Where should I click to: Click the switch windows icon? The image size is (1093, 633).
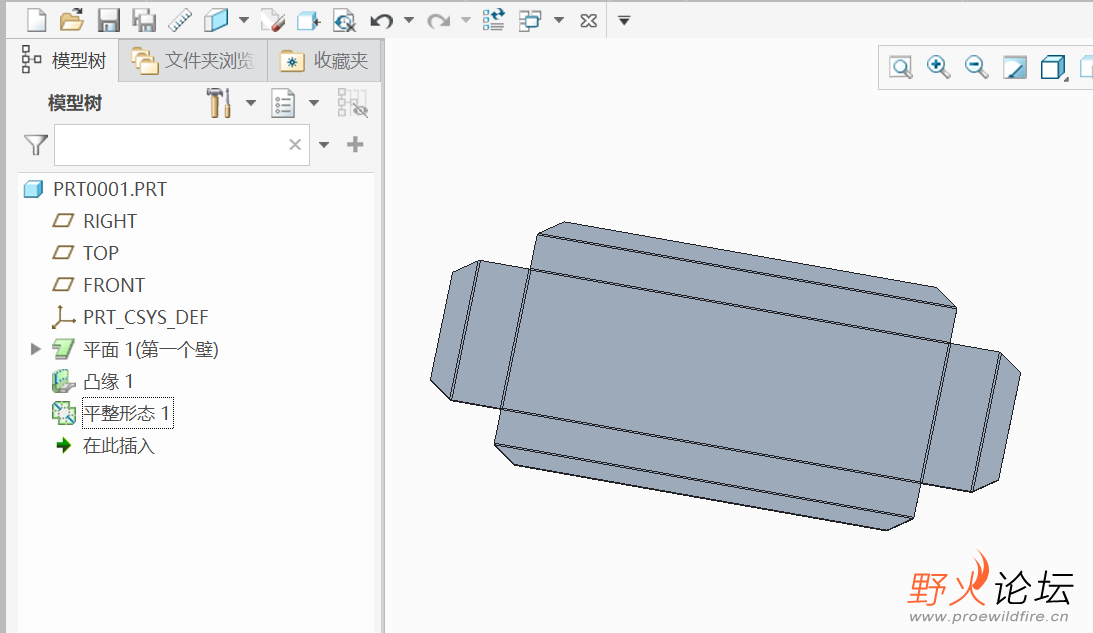click(x=530, y=20)
